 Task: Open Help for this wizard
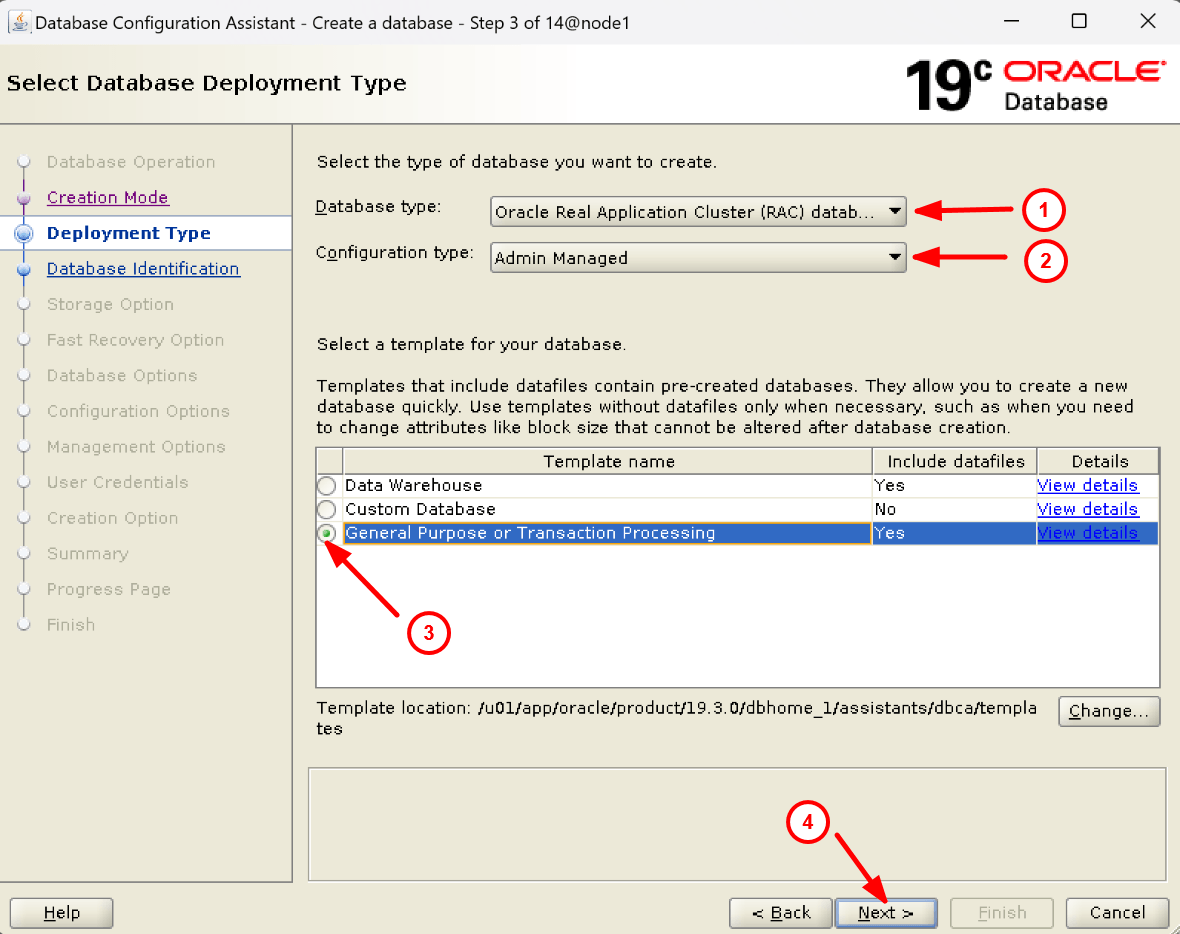pyautogui.click(x=62, y=913)
